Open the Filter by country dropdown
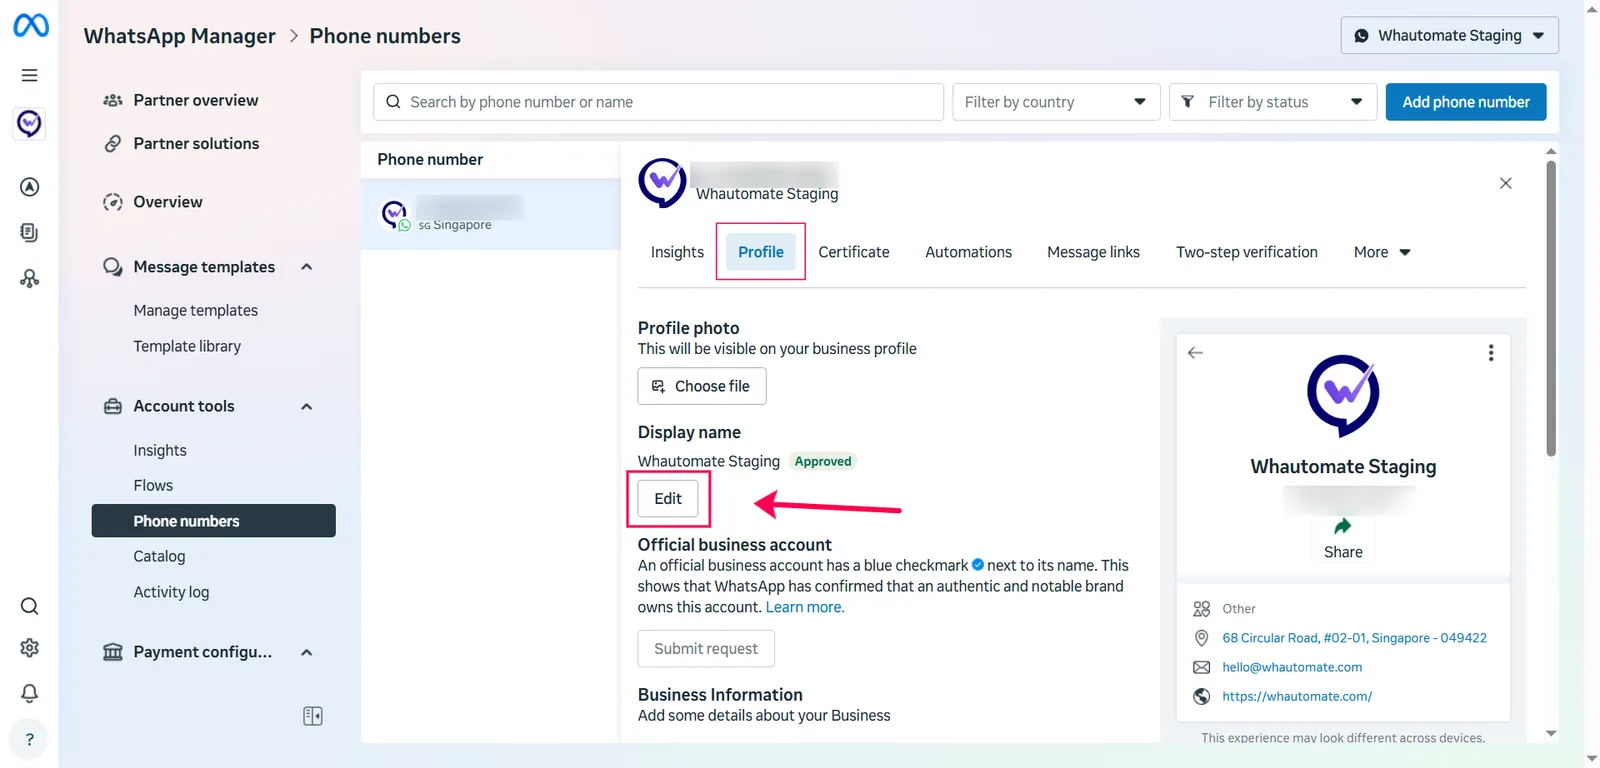 1056,102
